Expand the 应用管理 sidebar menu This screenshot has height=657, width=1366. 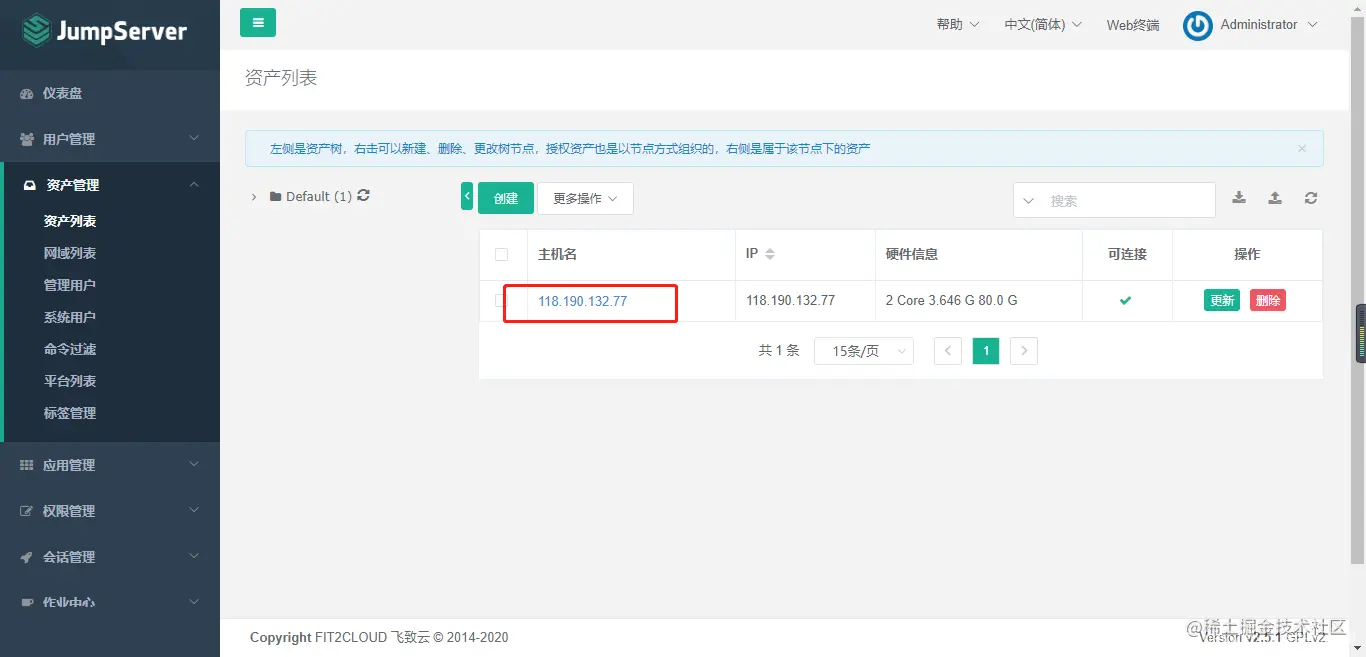pyautogui.click(x=110, y=465)
